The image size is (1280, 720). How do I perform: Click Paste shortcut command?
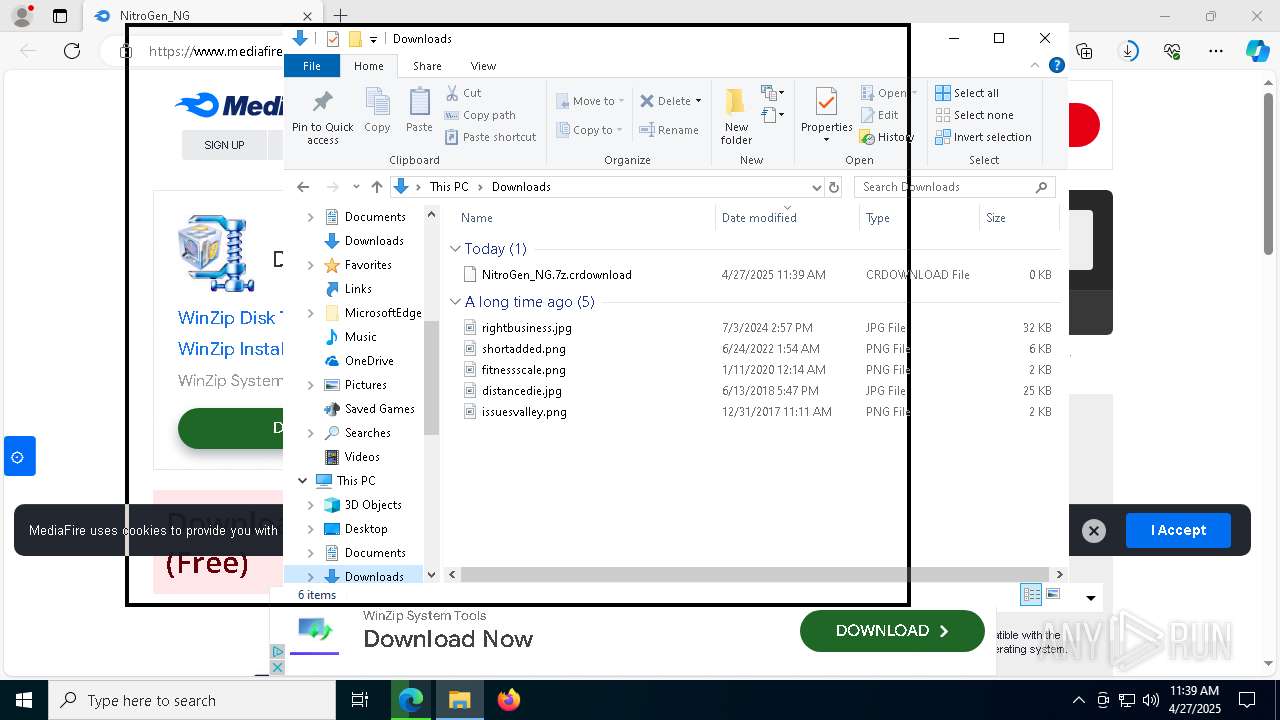(x=490, y=137)
